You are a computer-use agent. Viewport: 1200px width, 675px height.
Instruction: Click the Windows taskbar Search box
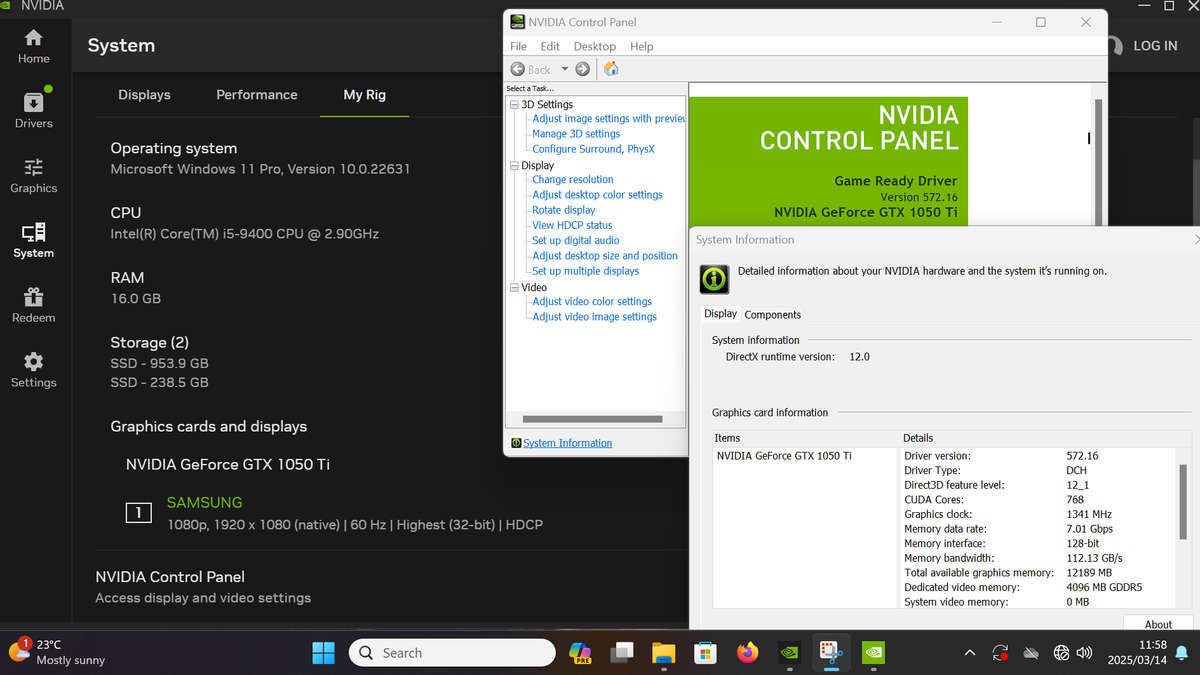pyautogui.click(x=452, y=653)
